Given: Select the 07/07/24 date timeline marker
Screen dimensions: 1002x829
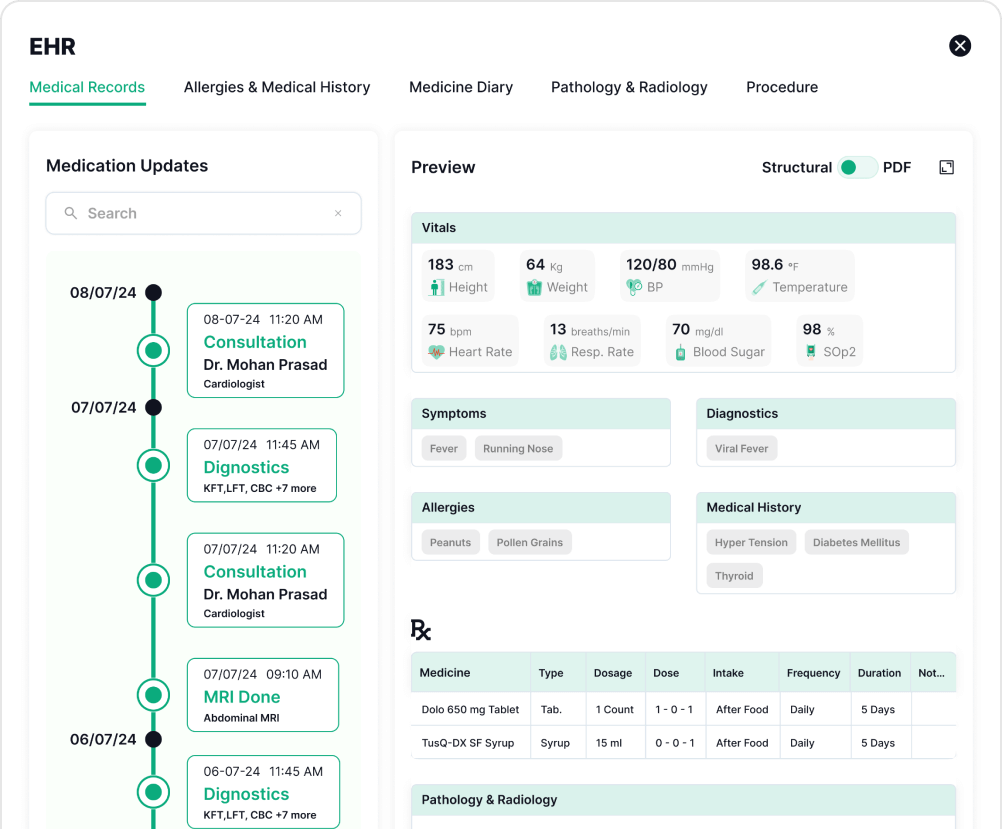Looking at the screenshot, I should [x=153, y=407].
